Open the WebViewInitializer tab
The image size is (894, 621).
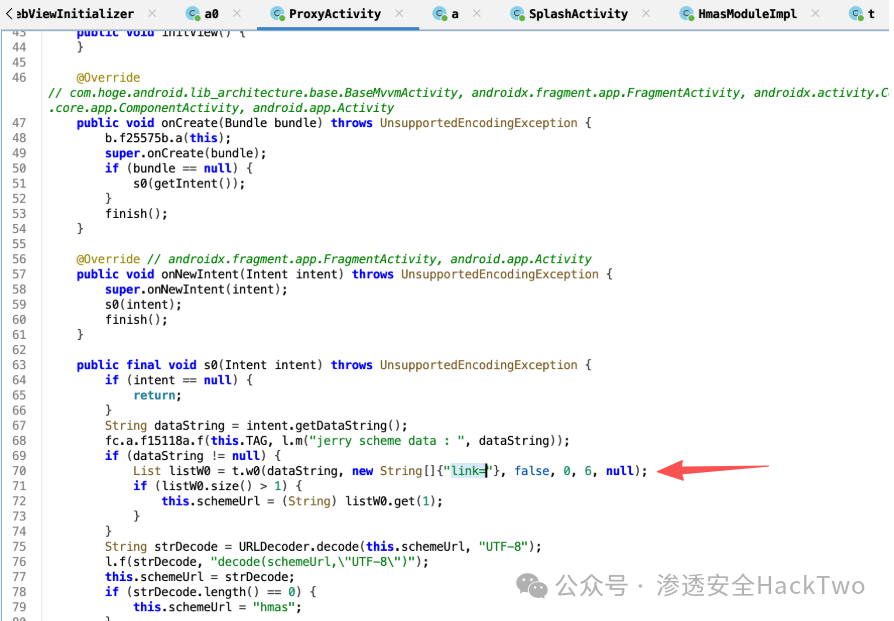click(75, 14)
